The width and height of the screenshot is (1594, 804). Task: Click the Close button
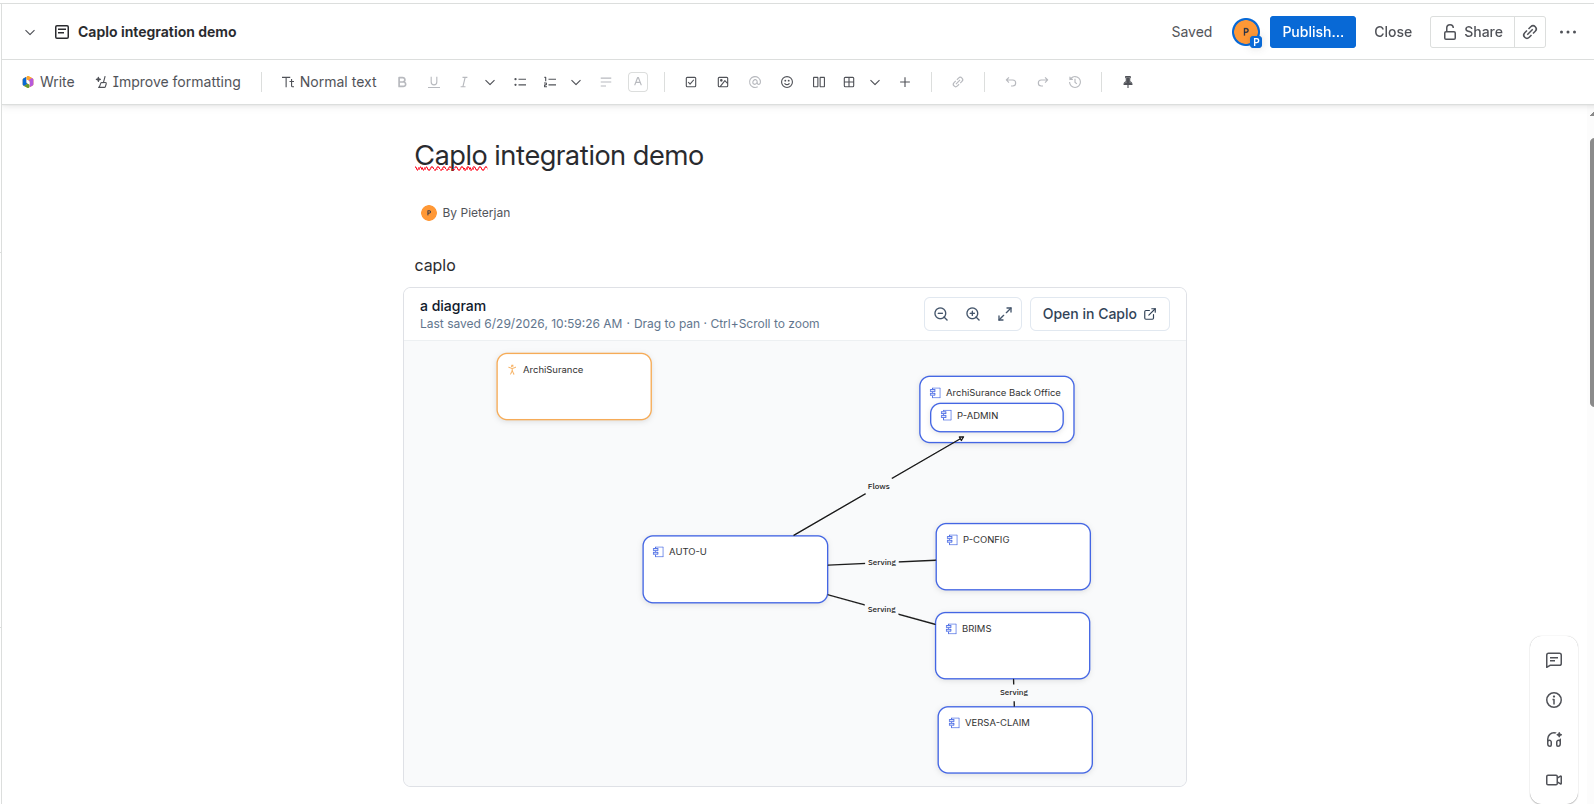click(x=1393, y=32)
